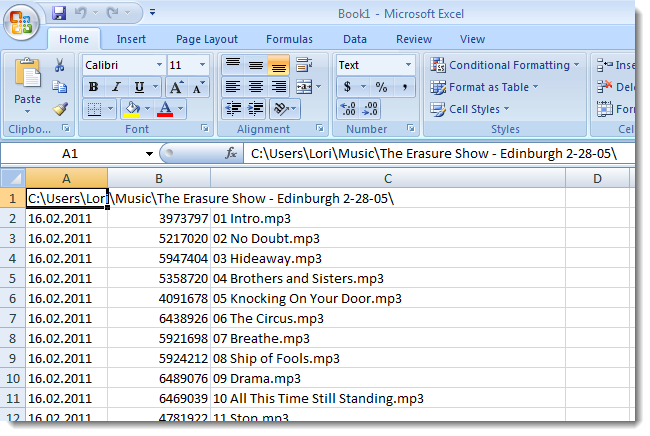Switch to the Insert tab
Image resolution: width=650 pixels, height=436 pixels.
(131, 39)
